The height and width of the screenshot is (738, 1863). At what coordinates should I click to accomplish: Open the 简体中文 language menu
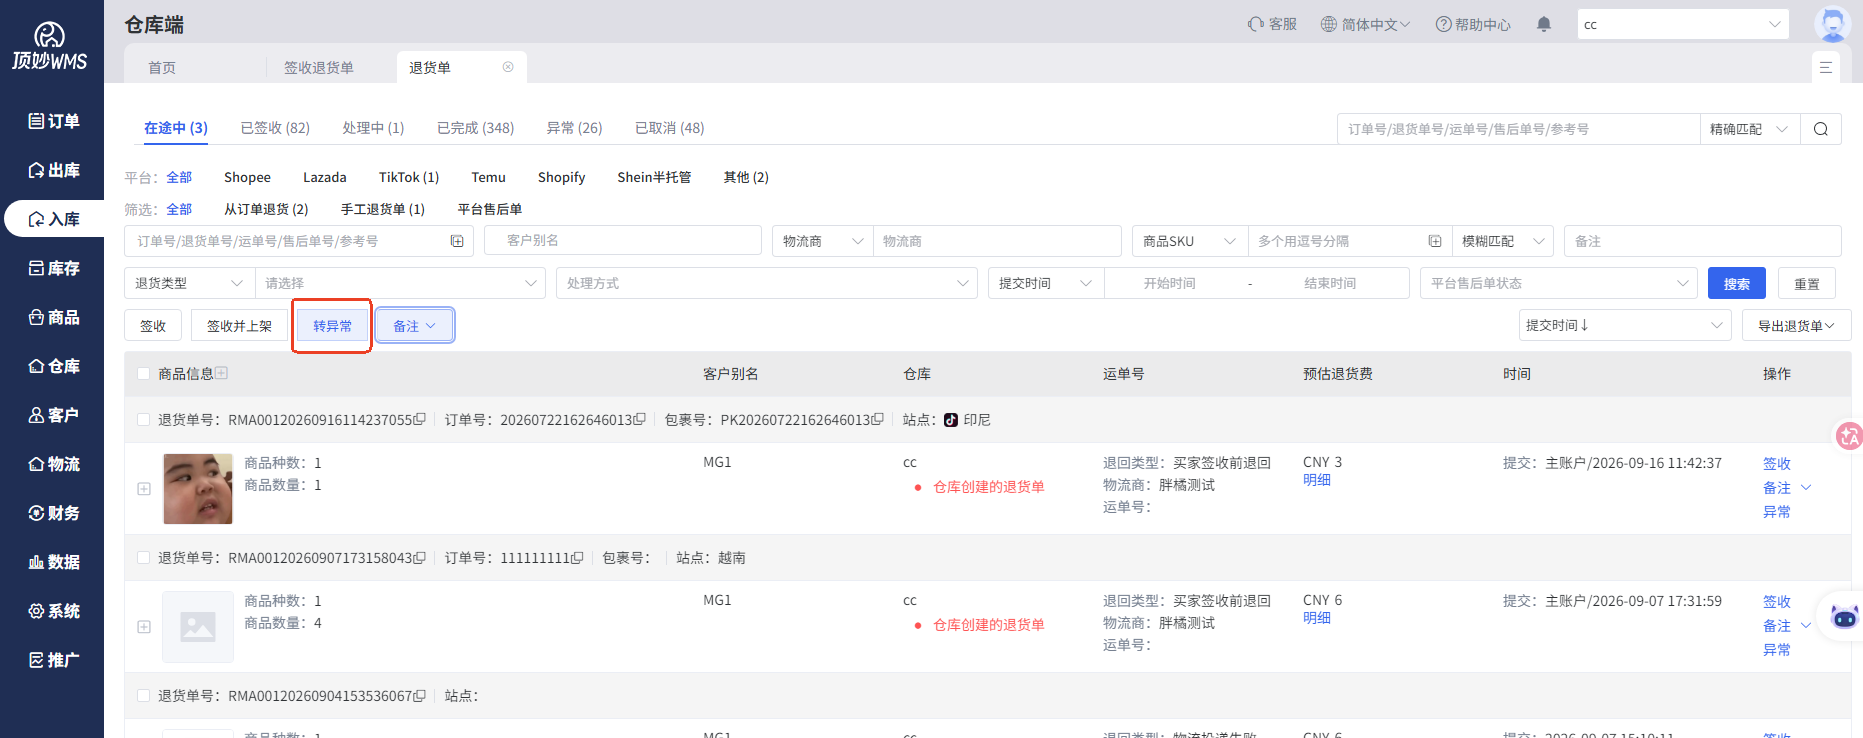point(1365,24)
